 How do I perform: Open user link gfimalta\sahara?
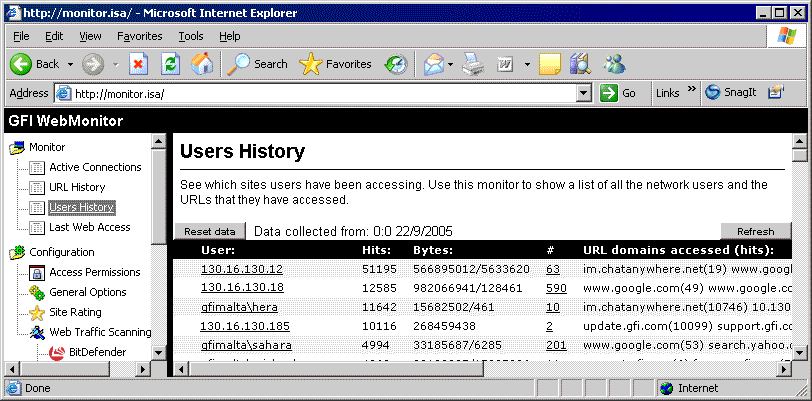246,346
